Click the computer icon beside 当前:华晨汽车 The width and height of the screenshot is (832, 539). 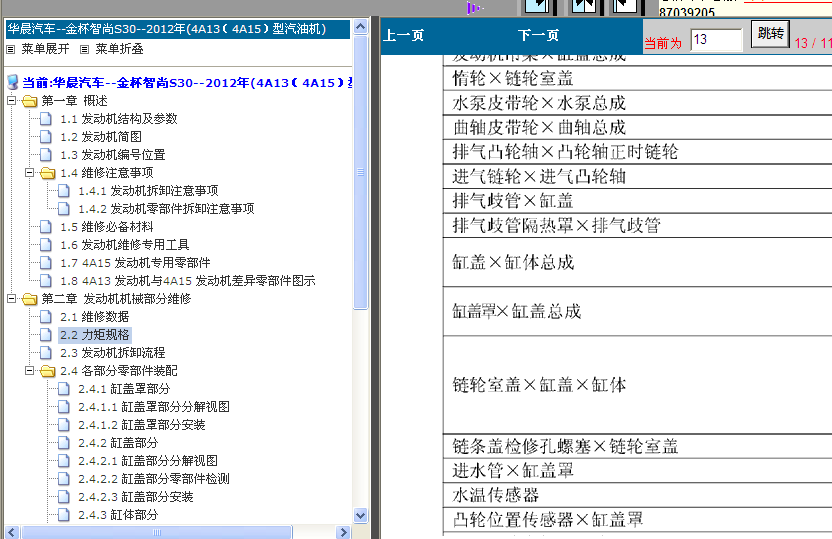[x=13, y=83]
